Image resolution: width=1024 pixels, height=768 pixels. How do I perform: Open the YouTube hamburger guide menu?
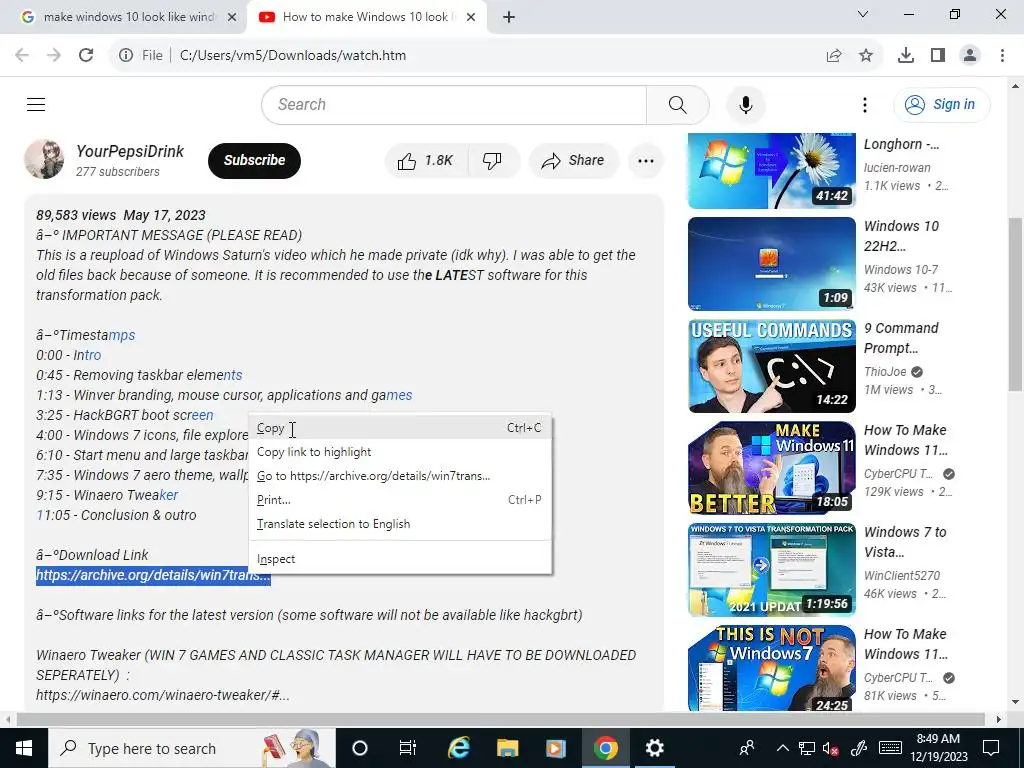pyautogui.click(x=36, y=104)
